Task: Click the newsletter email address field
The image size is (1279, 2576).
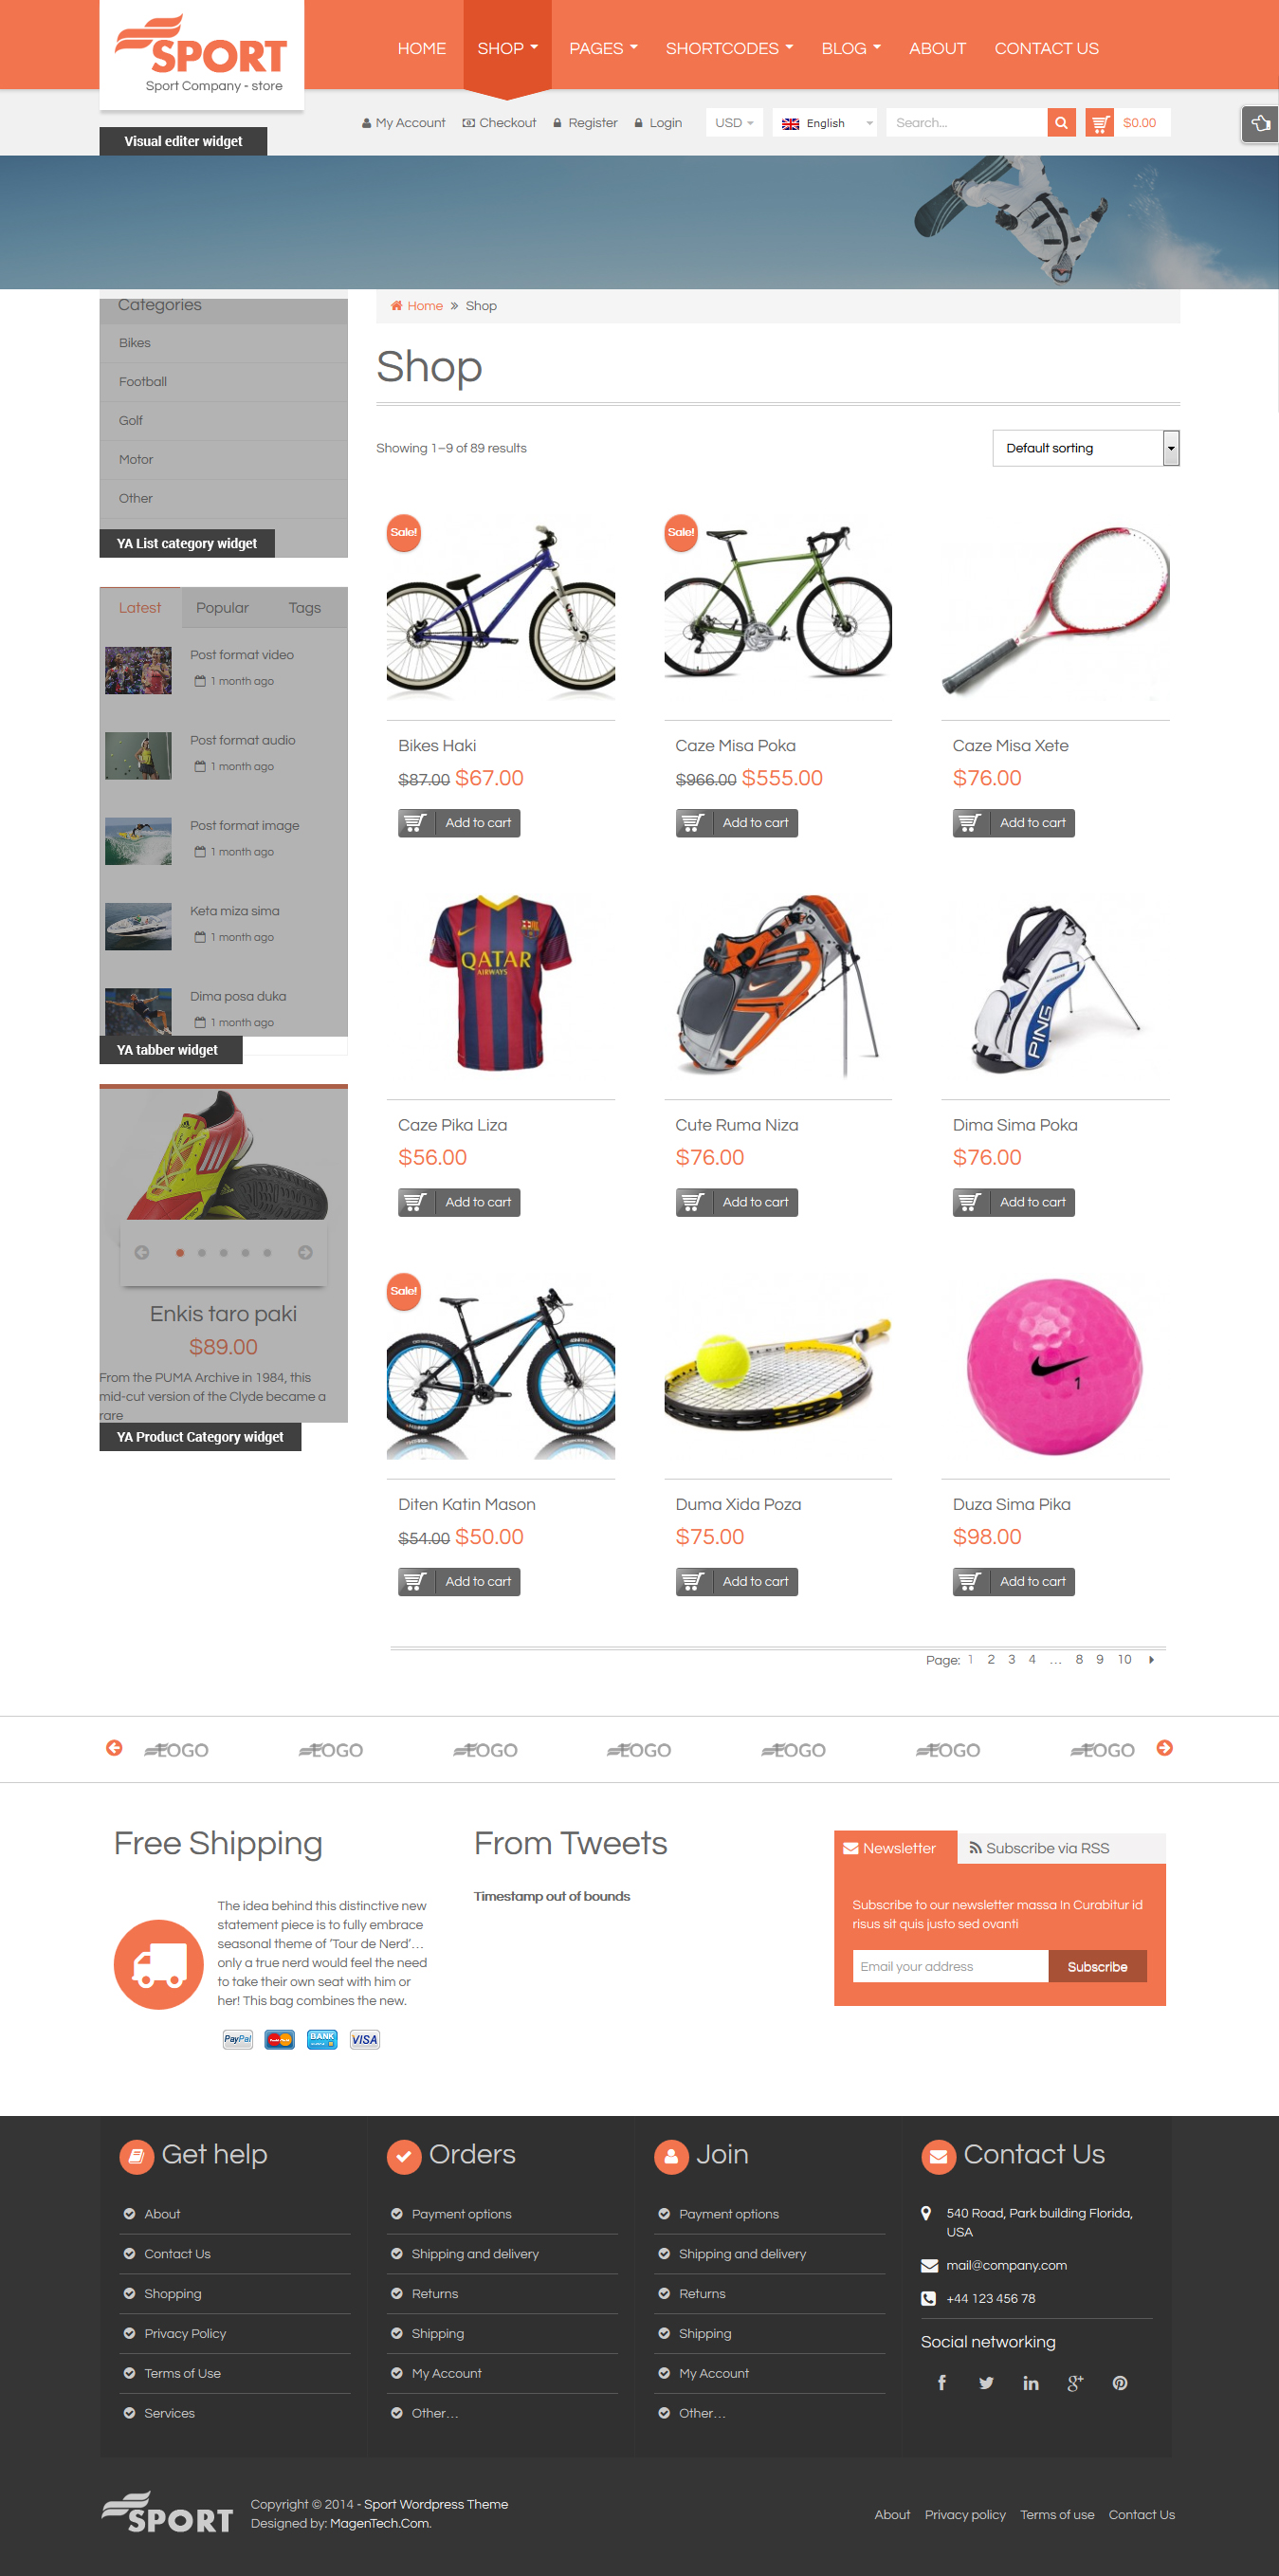Action: coord(950,1966)
